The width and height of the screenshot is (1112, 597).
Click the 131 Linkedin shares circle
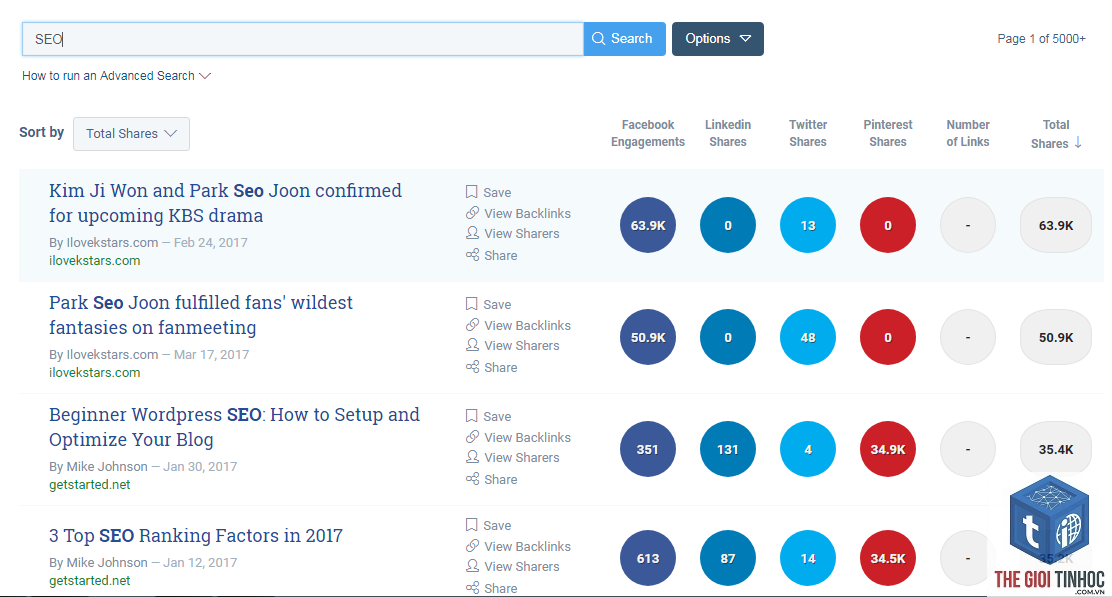(x=728, y=450)
